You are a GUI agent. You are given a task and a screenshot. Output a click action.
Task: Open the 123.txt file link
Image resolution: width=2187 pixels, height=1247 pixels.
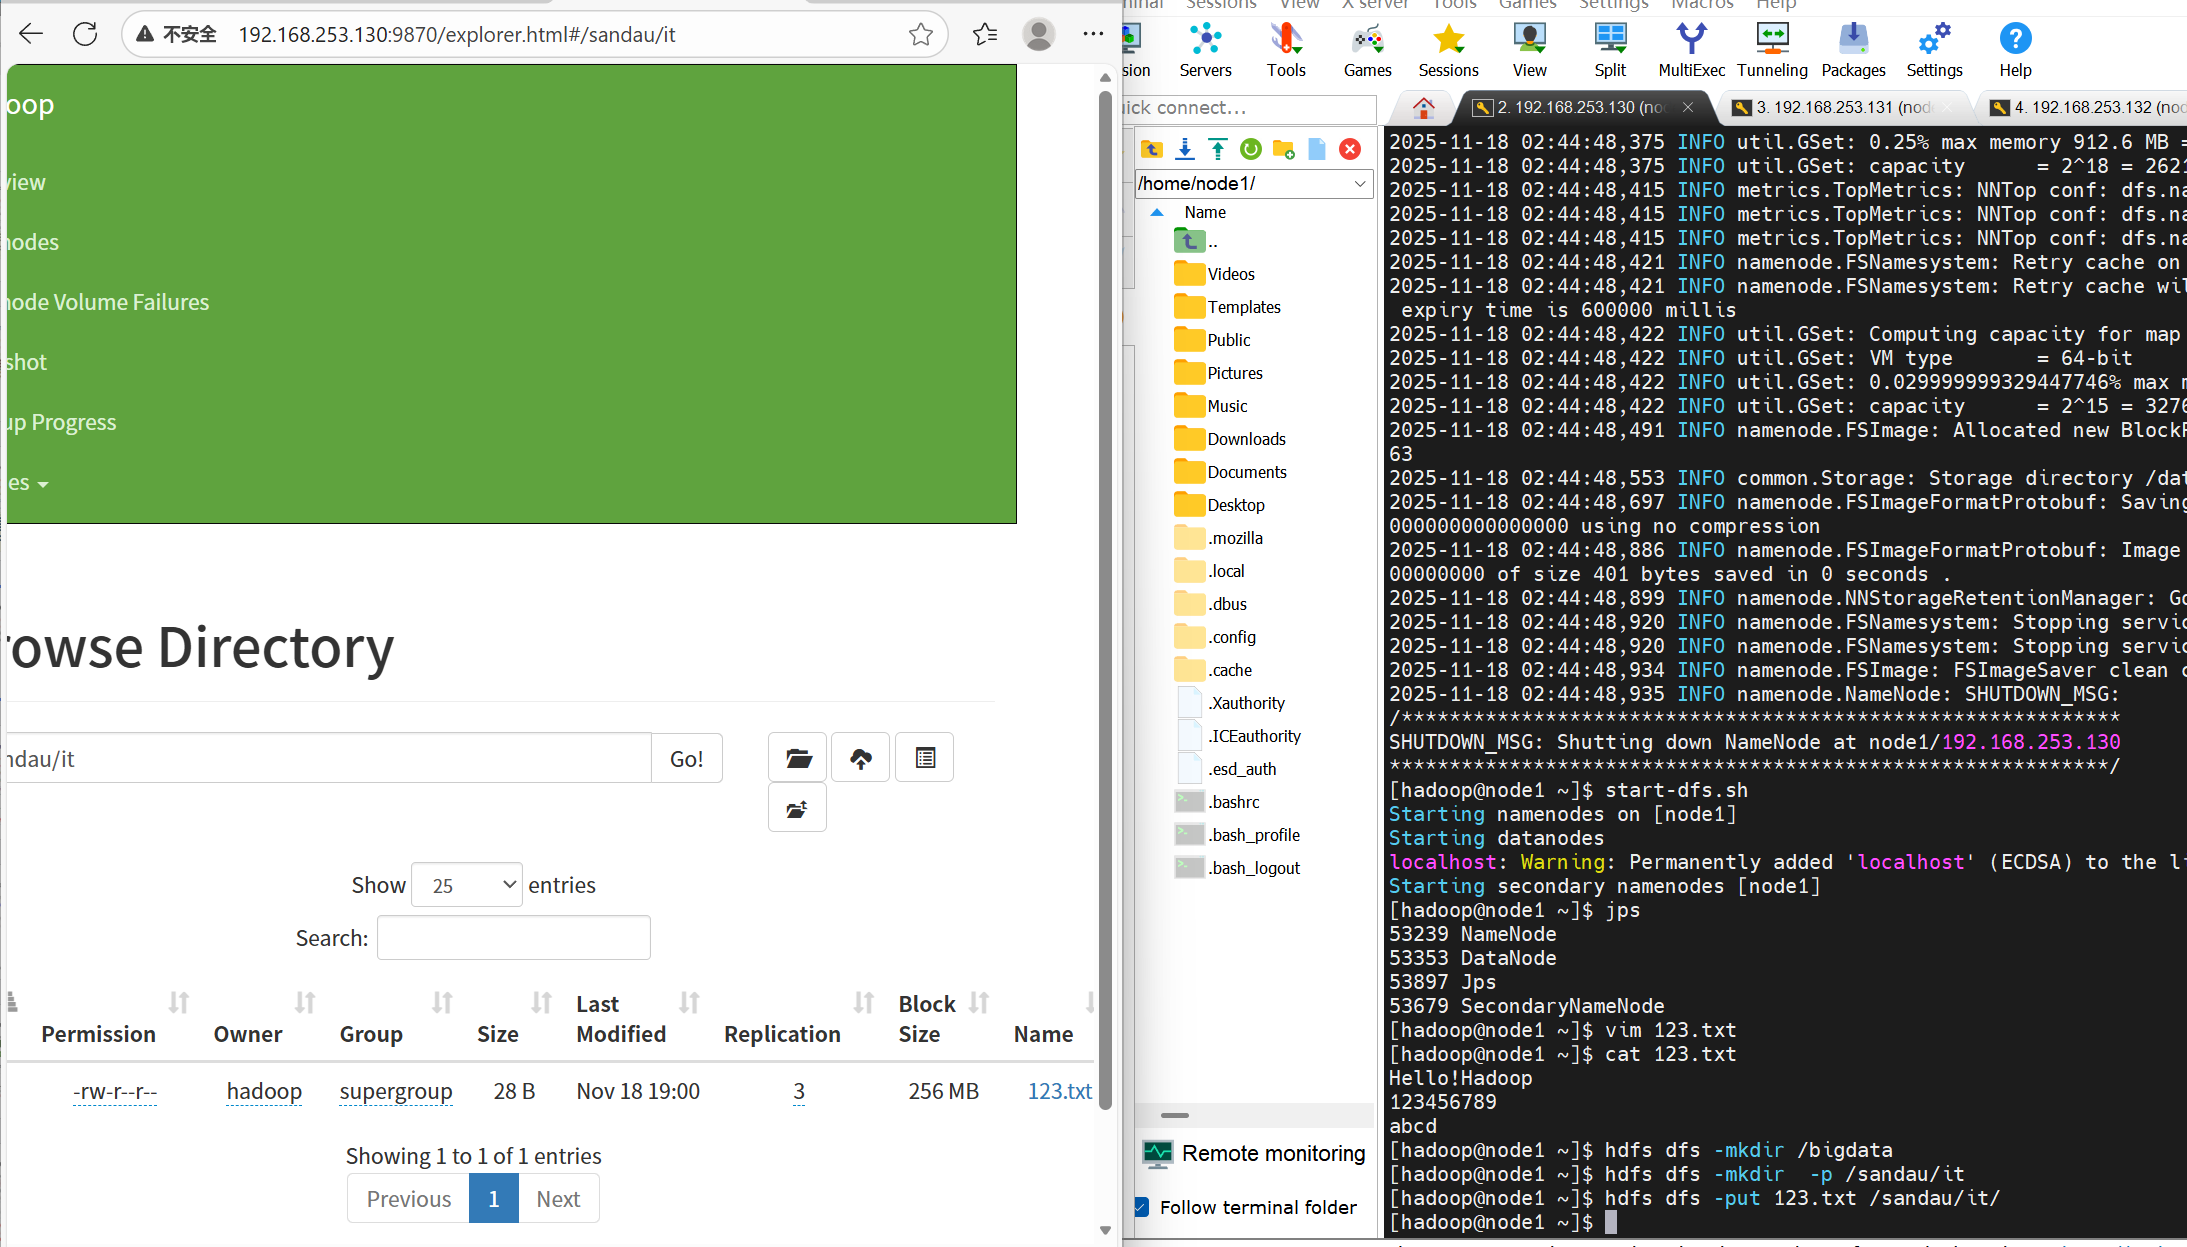coord(1059,1091)
